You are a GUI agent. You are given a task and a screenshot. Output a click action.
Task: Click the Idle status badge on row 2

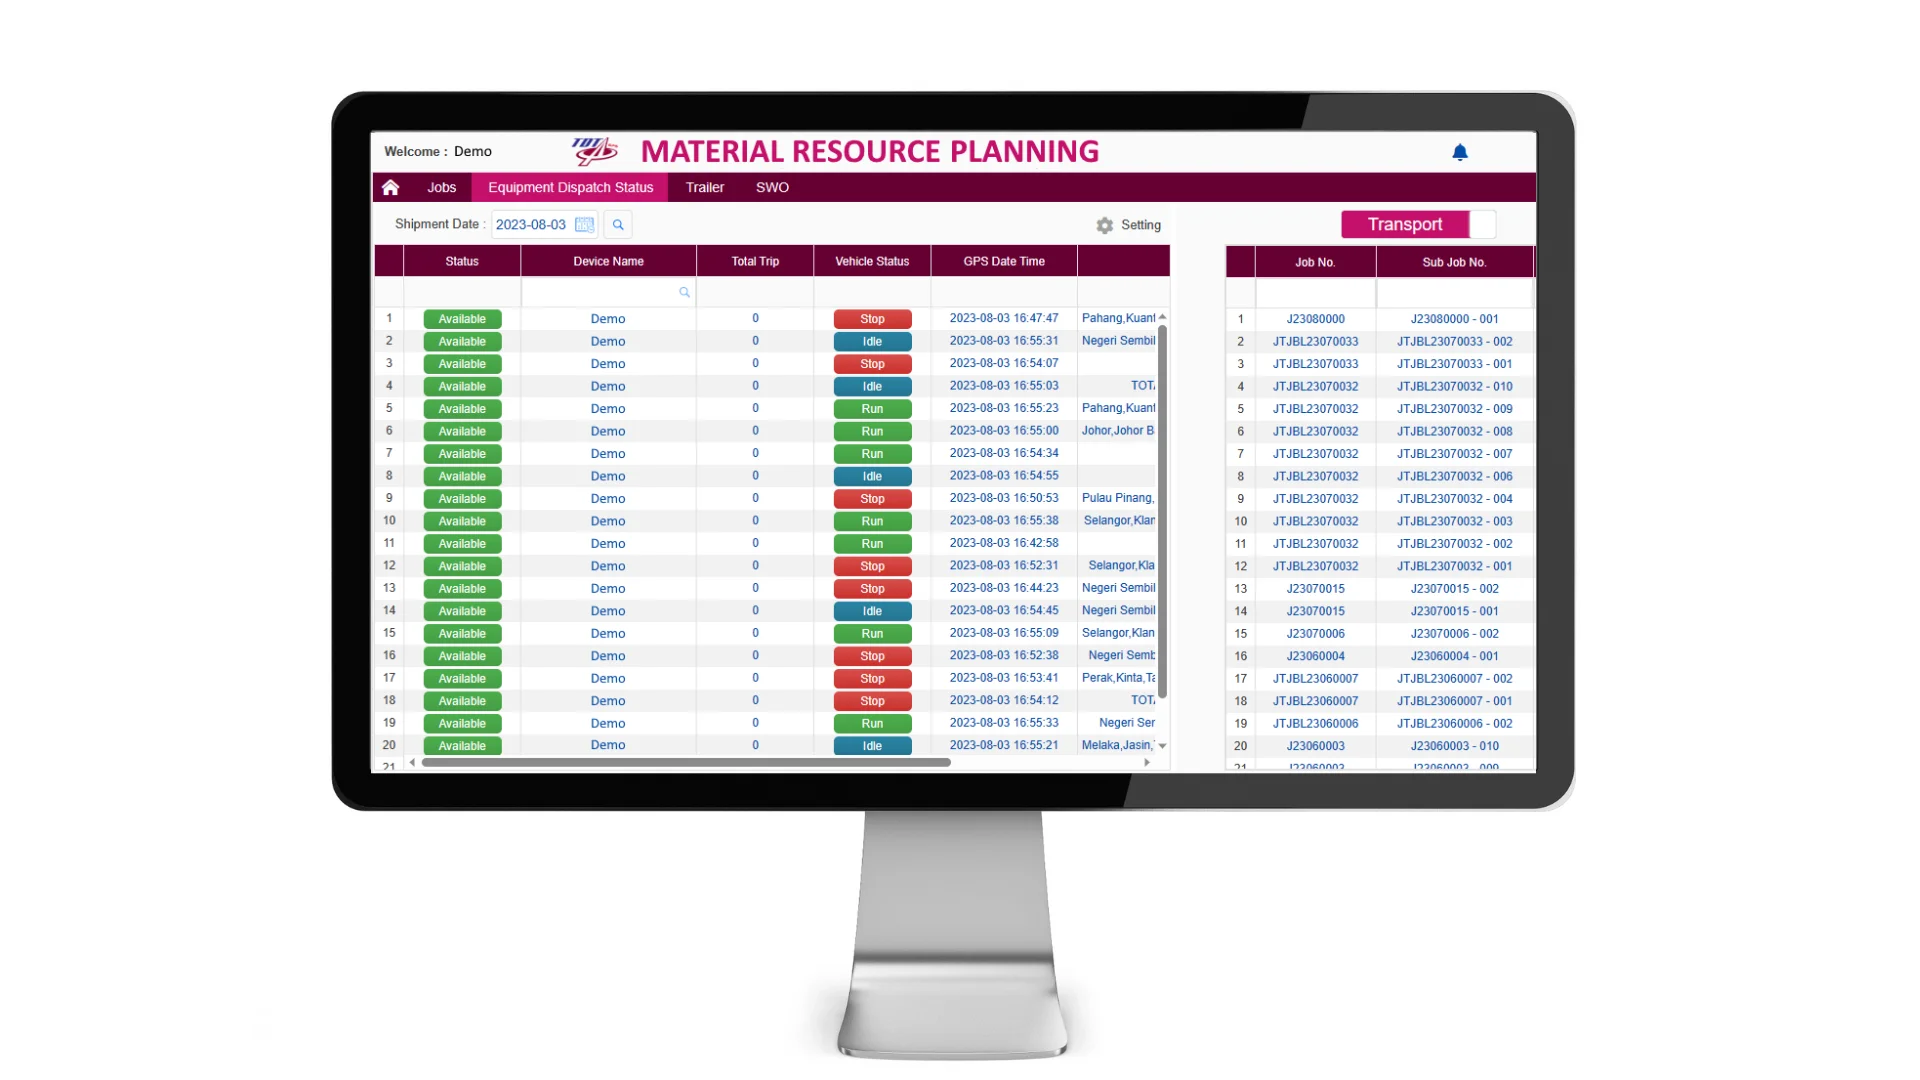[871, 341]
